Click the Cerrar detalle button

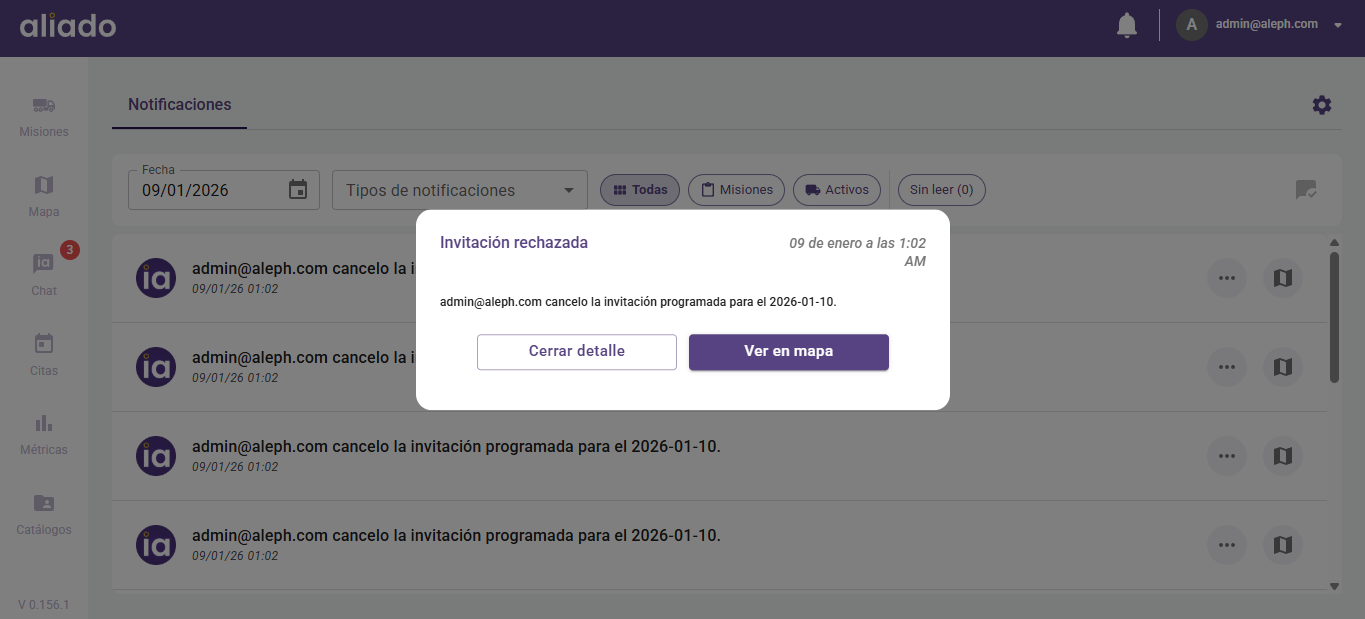click(x=577, y=352)
